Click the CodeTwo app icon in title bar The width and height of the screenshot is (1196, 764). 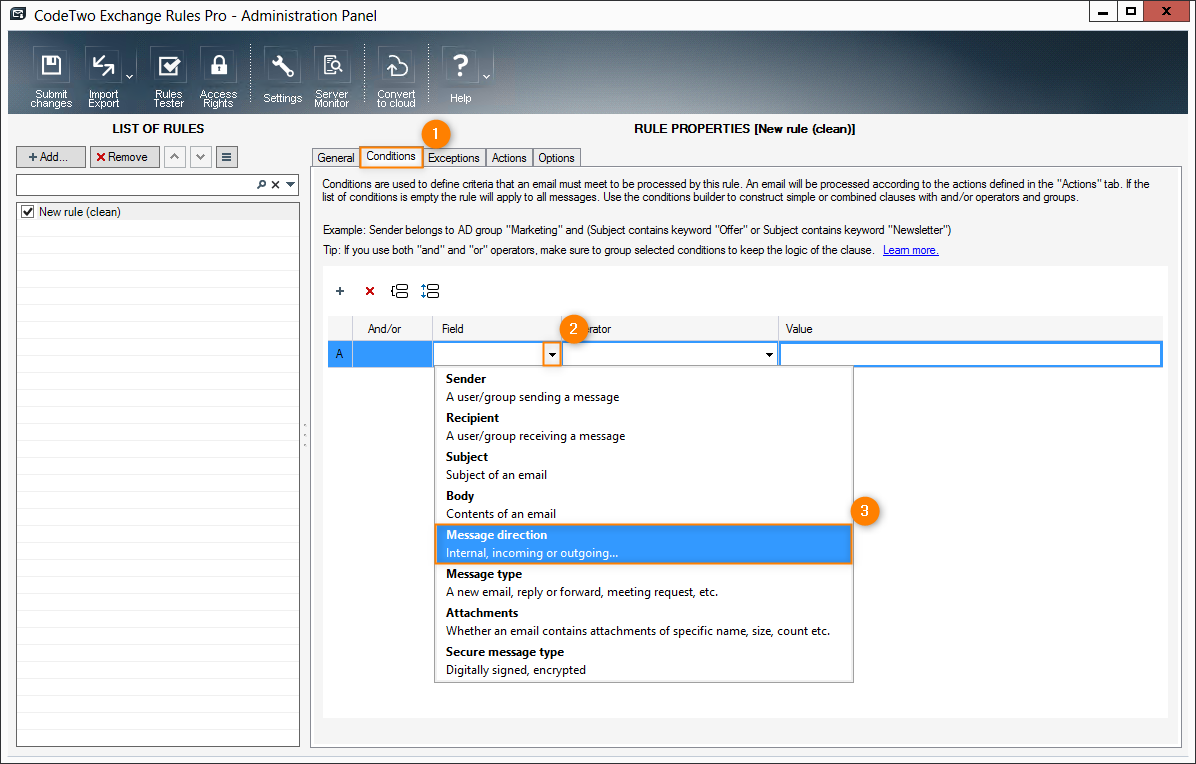click(18, 14)
